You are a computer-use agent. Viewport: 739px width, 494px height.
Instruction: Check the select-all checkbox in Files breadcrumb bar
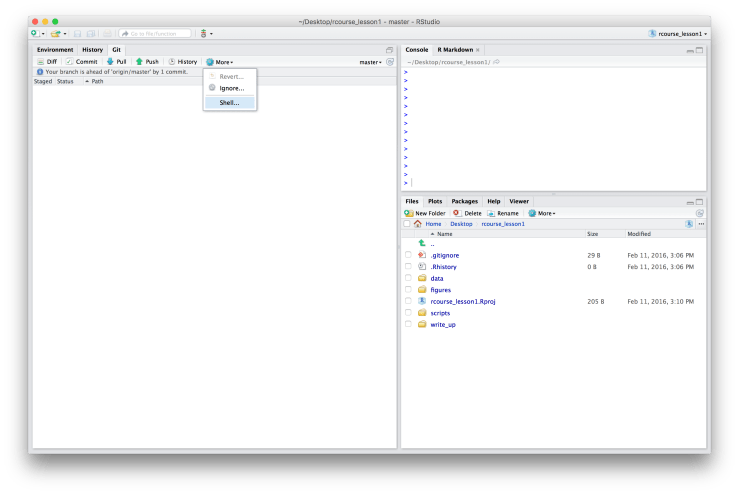[407, 224]
